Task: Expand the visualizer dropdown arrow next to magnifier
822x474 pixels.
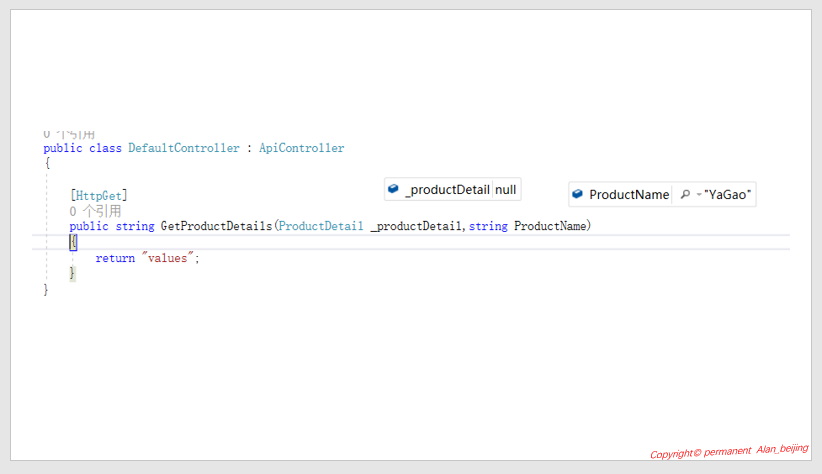Action: (699, 195)
